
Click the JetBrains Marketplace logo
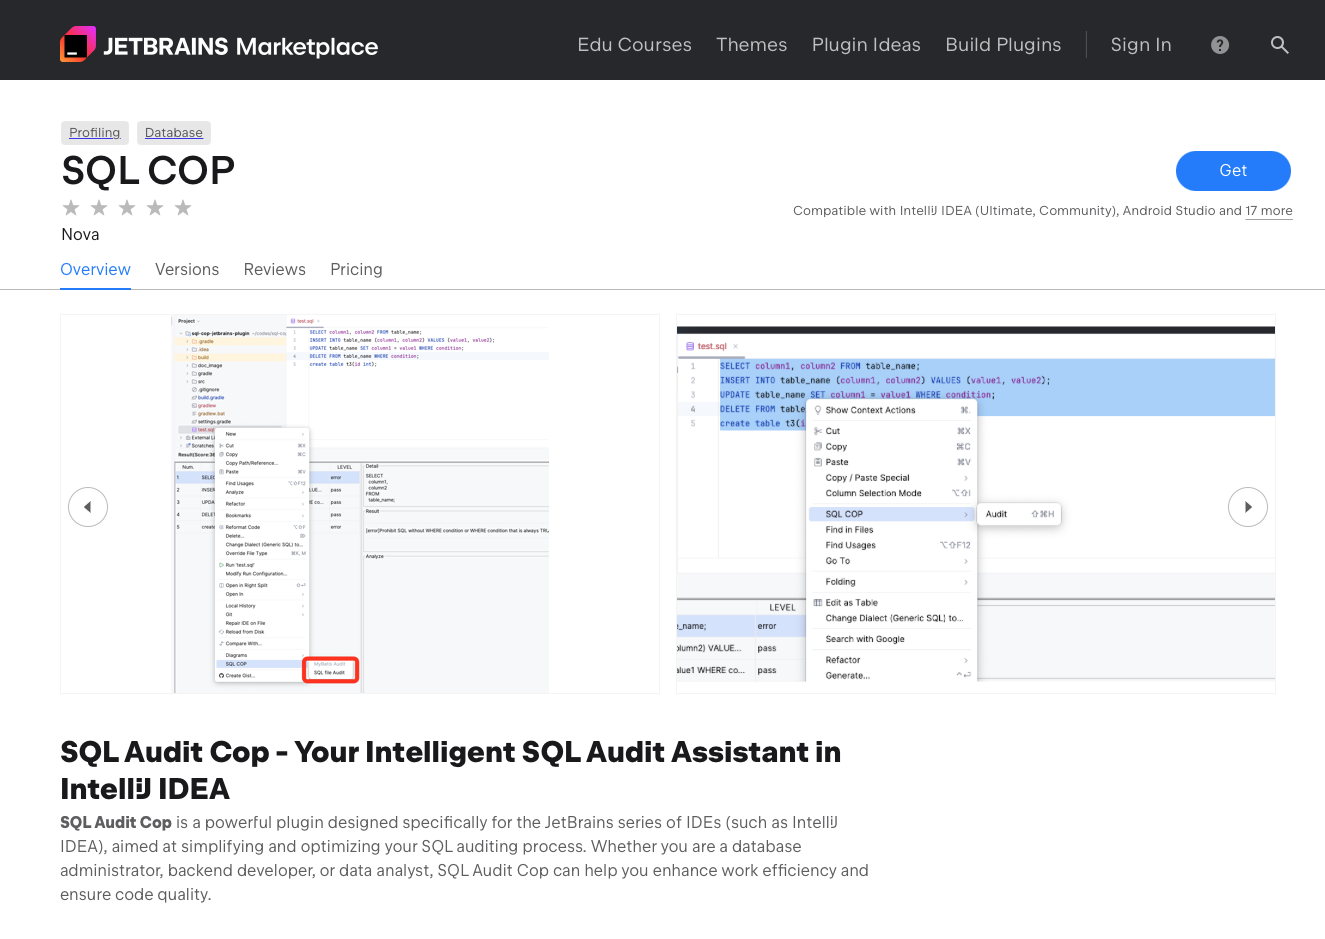(x=219, y=45)
